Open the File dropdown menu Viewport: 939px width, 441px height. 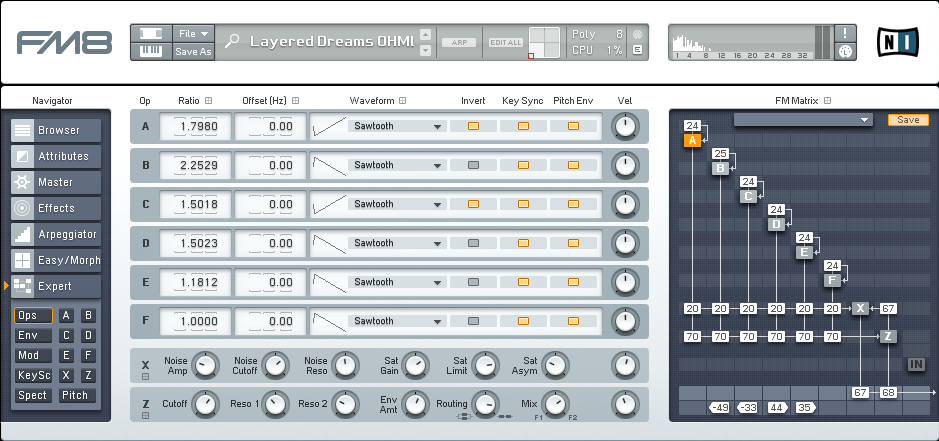[x=193, y=34]
